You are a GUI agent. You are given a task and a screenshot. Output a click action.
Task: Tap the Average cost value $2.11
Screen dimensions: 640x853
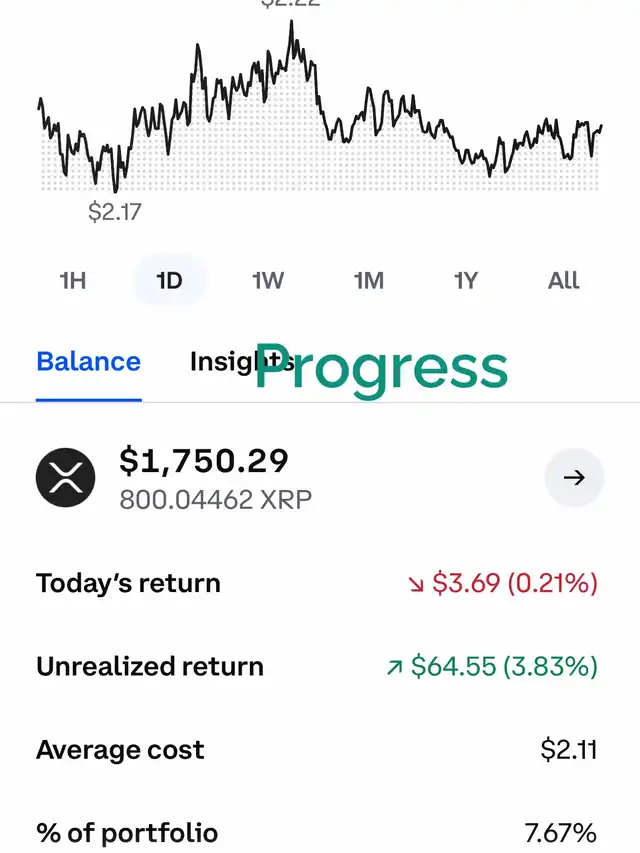569,750
